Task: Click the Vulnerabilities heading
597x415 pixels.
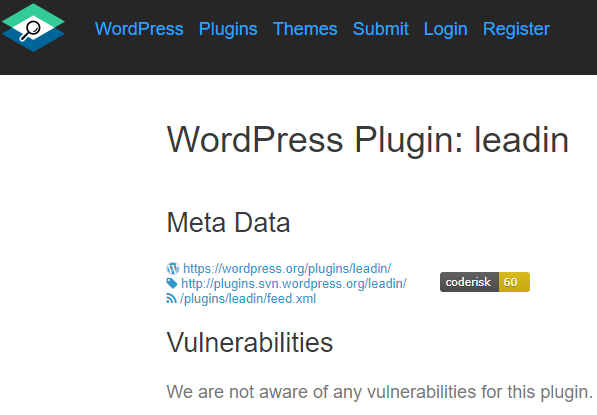Action: tap(250, 343)
